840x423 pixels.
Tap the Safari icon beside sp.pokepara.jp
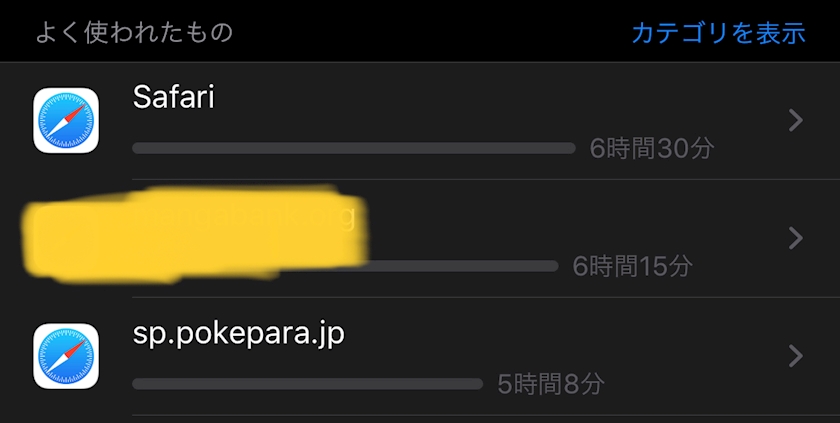66,356
